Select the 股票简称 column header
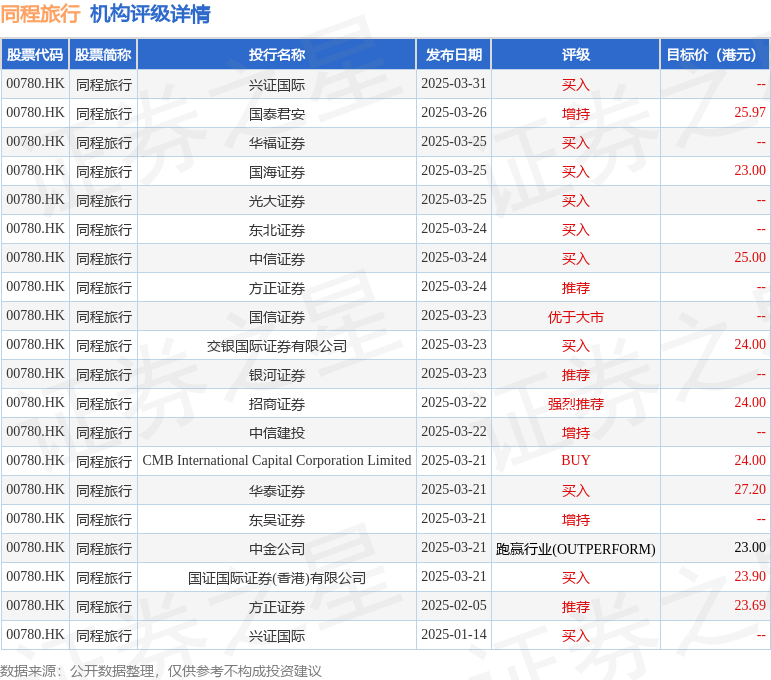Image resolution: width=771 pixels, height=680 pixels. [103, 55]
